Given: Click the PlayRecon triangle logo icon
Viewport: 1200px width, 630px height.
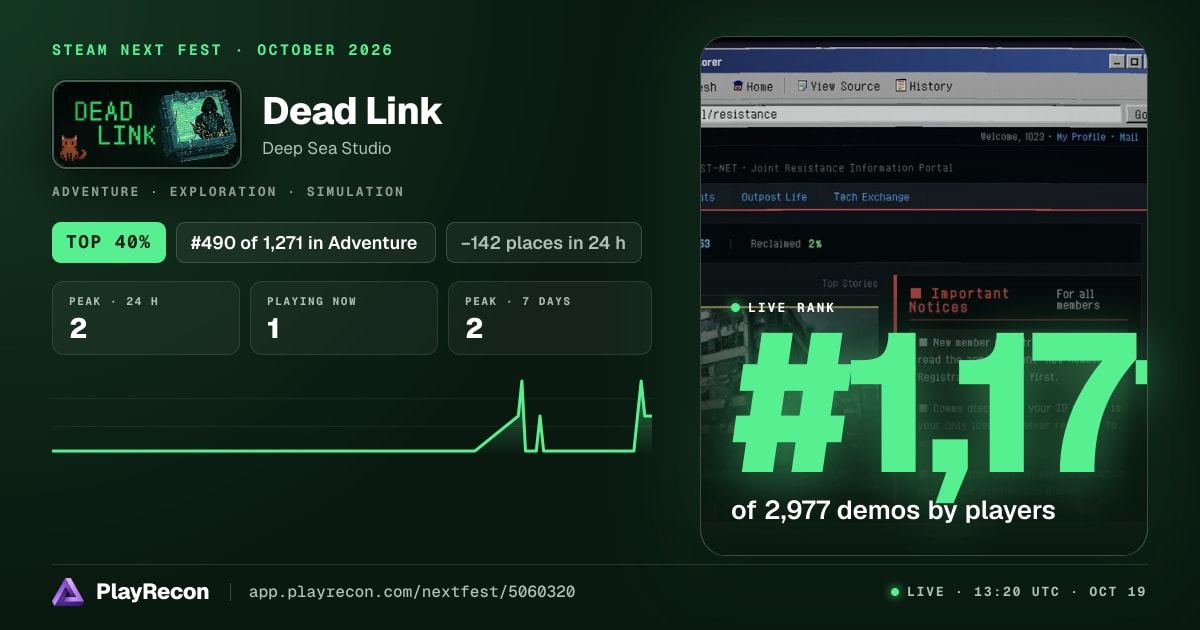Looking at the screenshot, I should 68,592.
